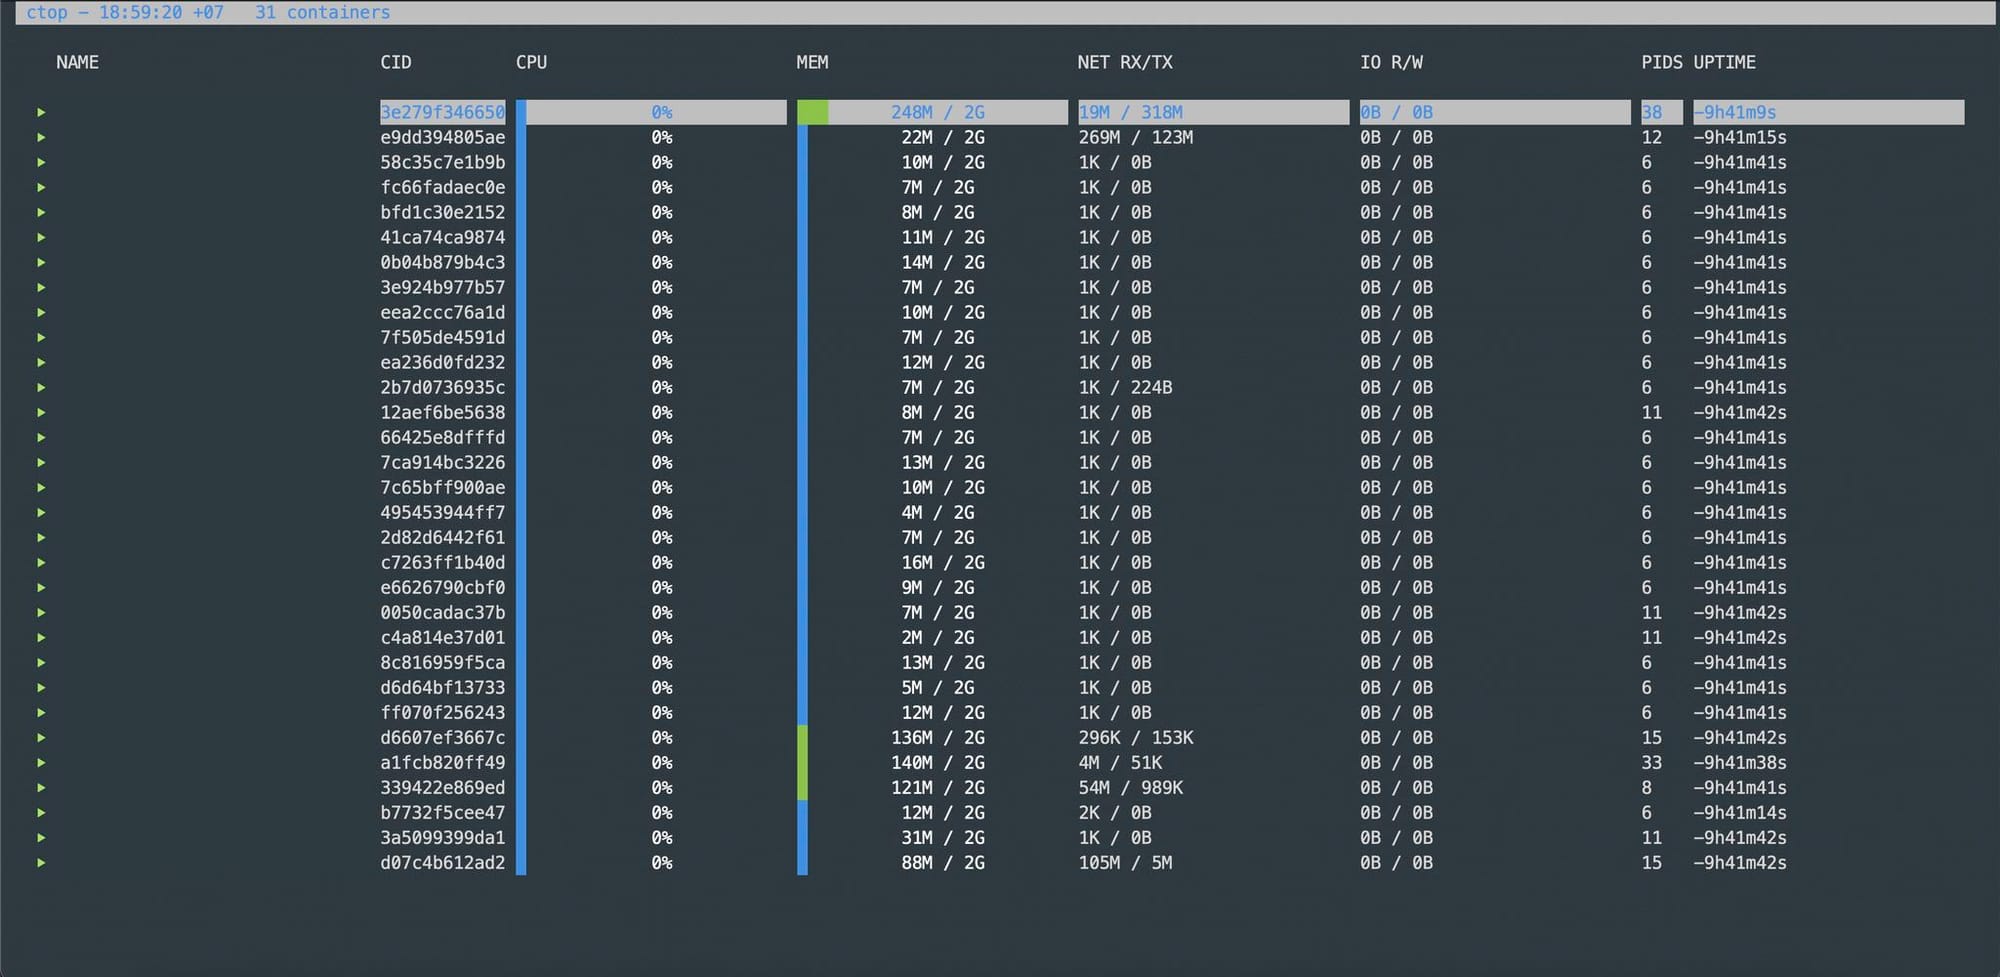This screenshot has width=2000, height=977.
Task: Click green status arrow for container e9dd394805ae
Action: [41, 137]
